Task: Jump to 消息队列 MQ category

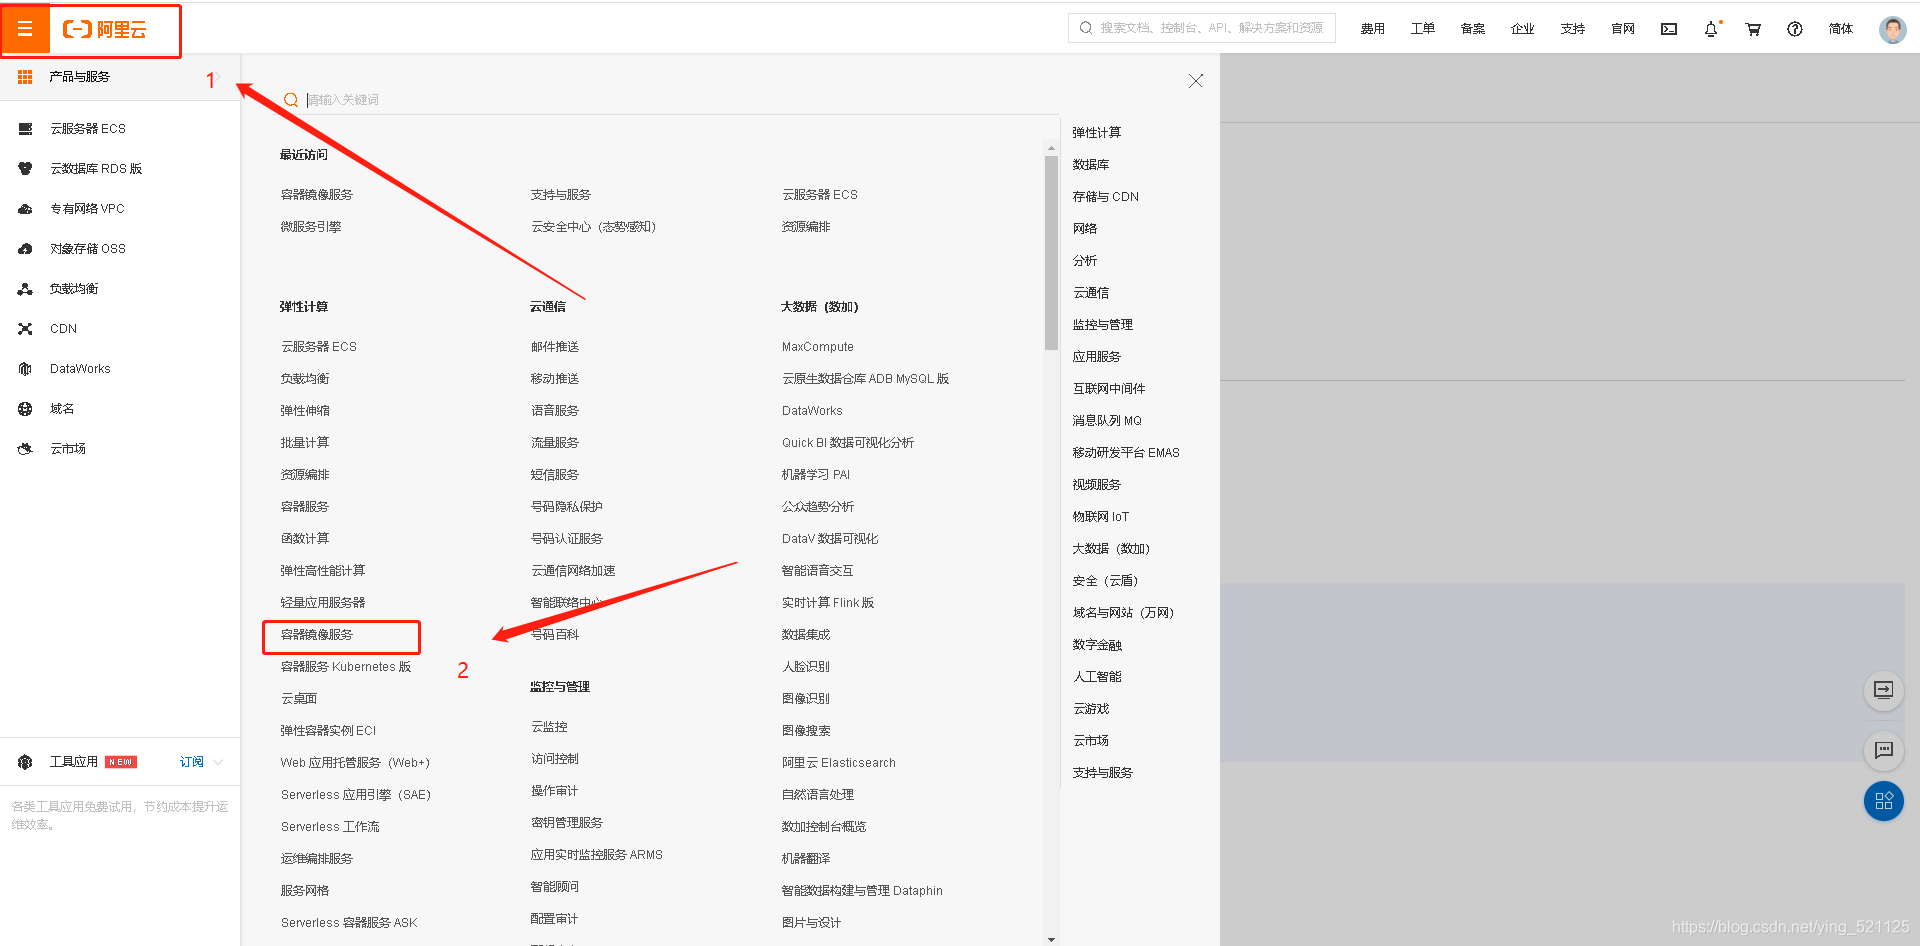Action: click(x=1107, y=421)
